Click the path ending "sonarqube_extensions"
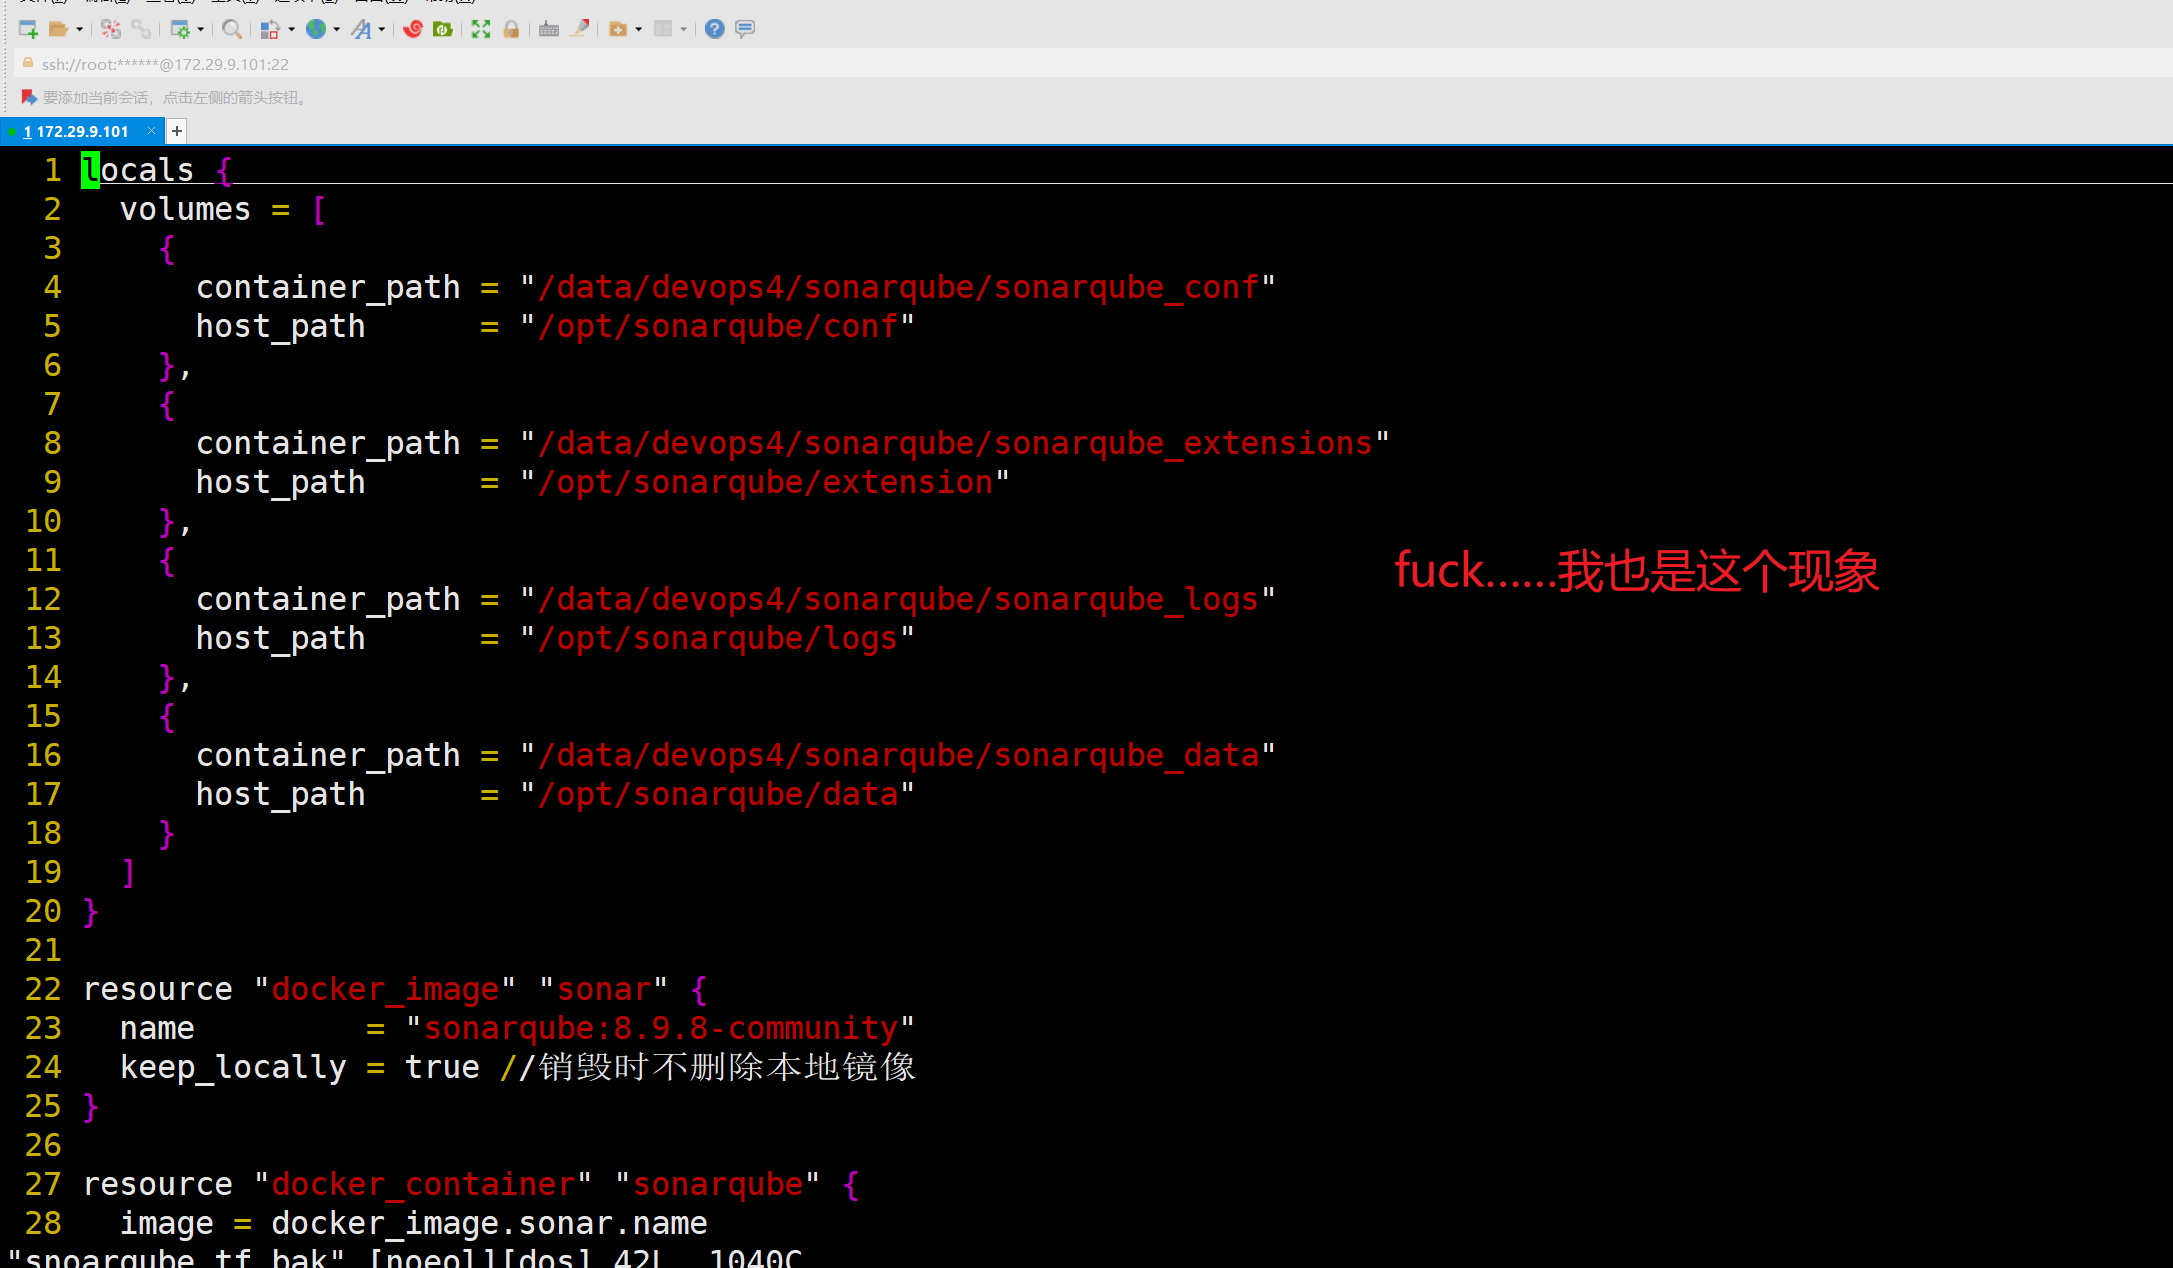The width and height of the screenshot is (2173, 1268). [x=955, y=443]
